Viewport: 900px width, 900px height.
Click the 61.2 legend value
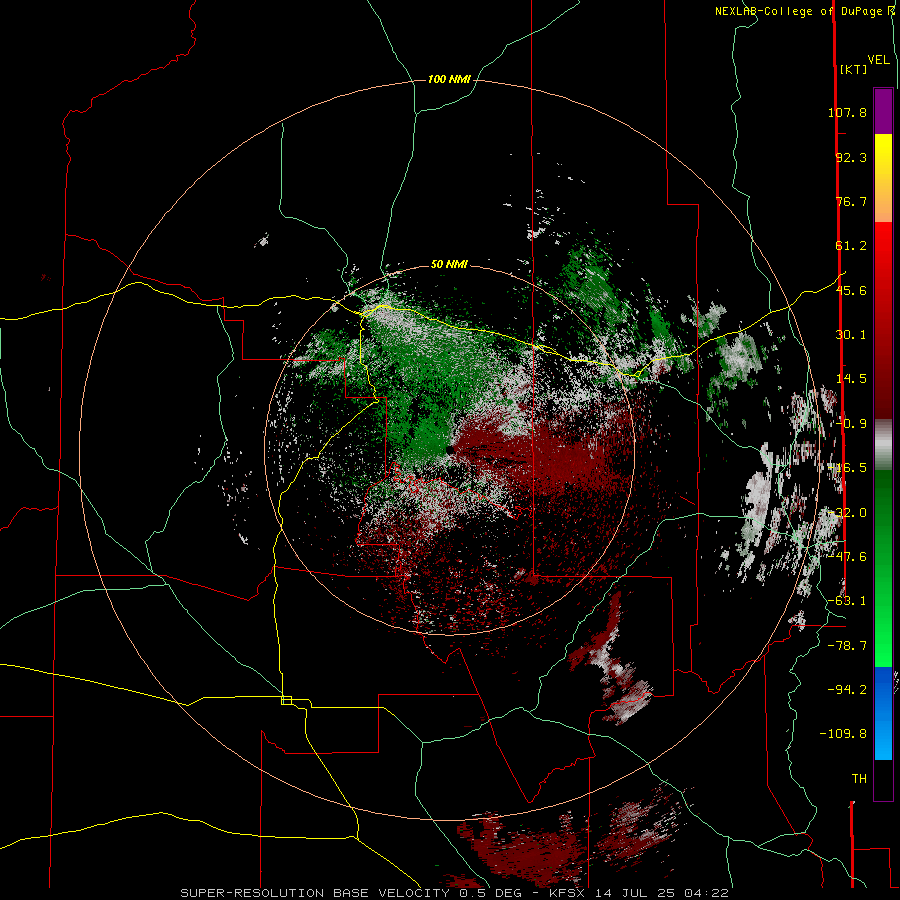coord(851,246)
